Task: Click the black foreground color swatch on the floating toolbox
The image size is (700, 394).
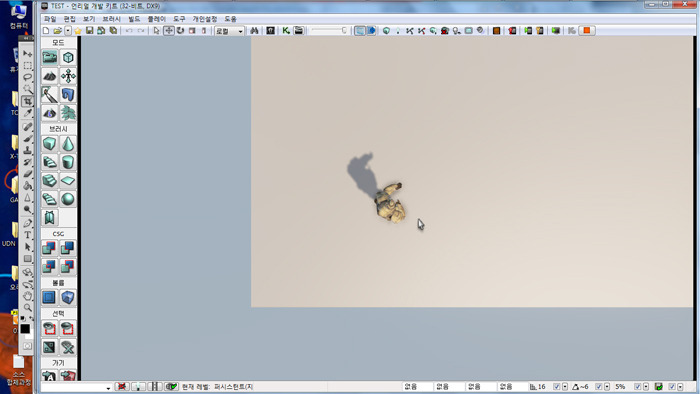Action: coord(25,329)
